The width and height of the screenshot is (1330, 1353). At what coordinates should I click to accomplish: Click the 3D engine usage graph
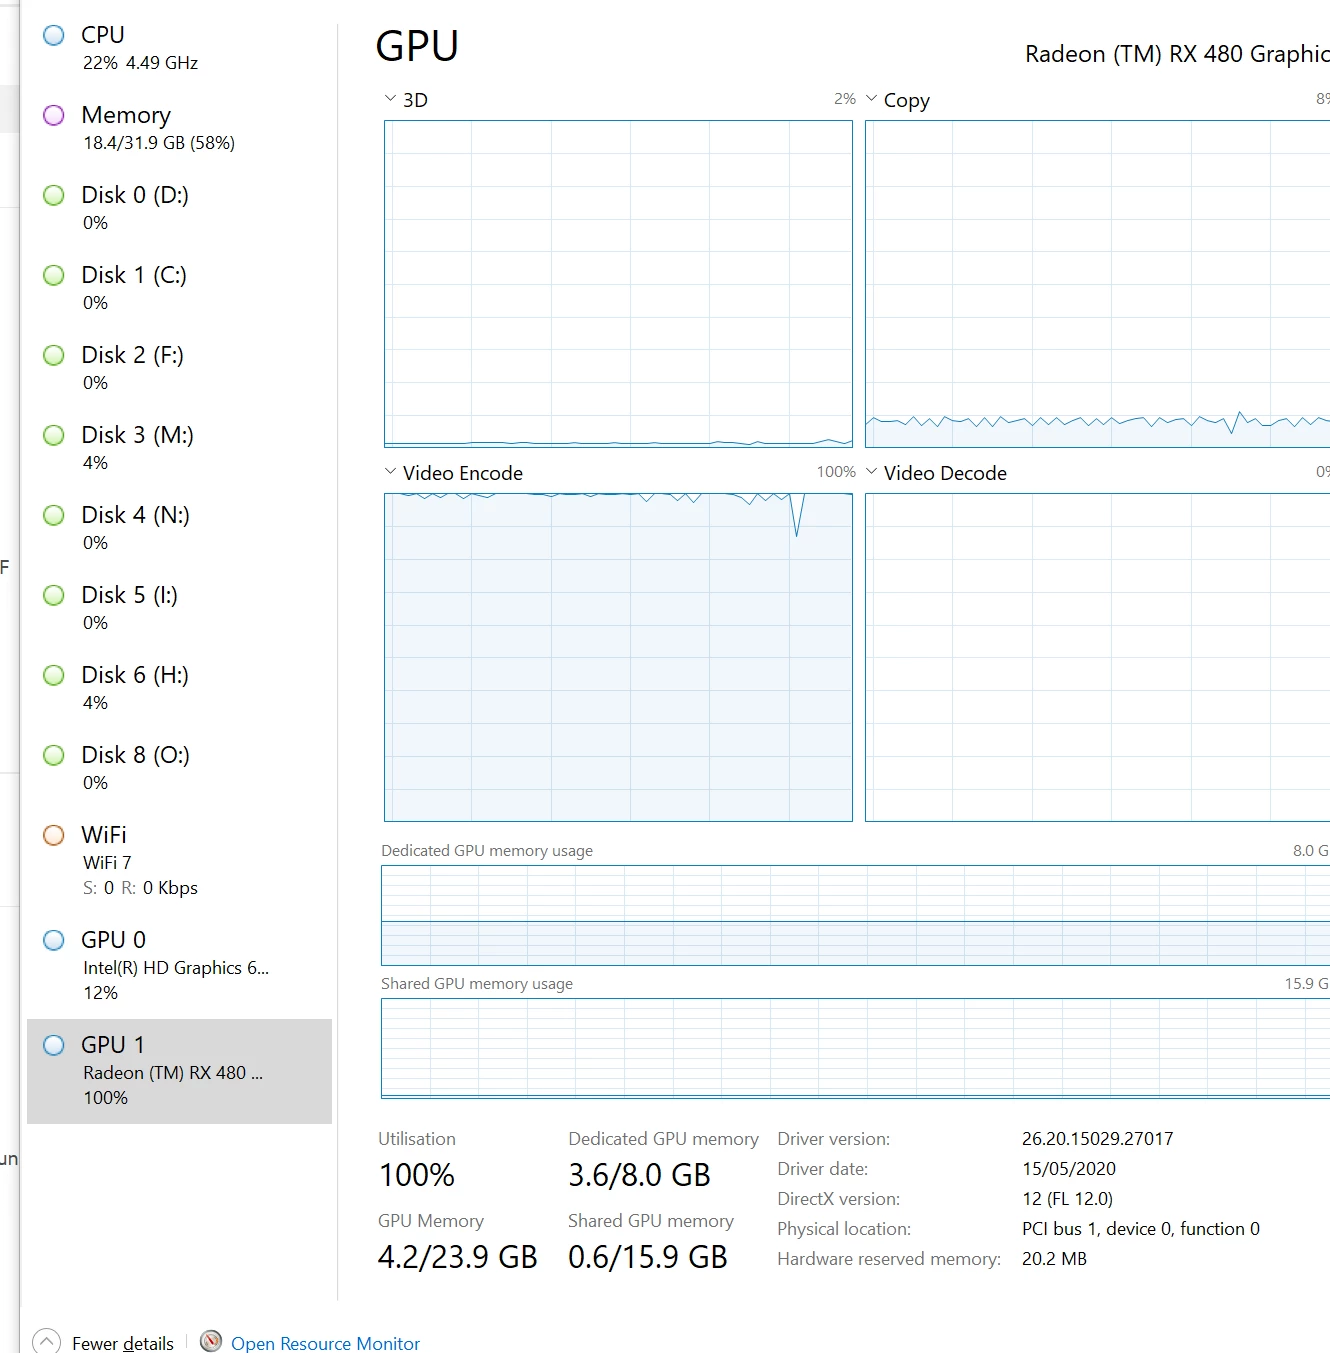[618, 284]
